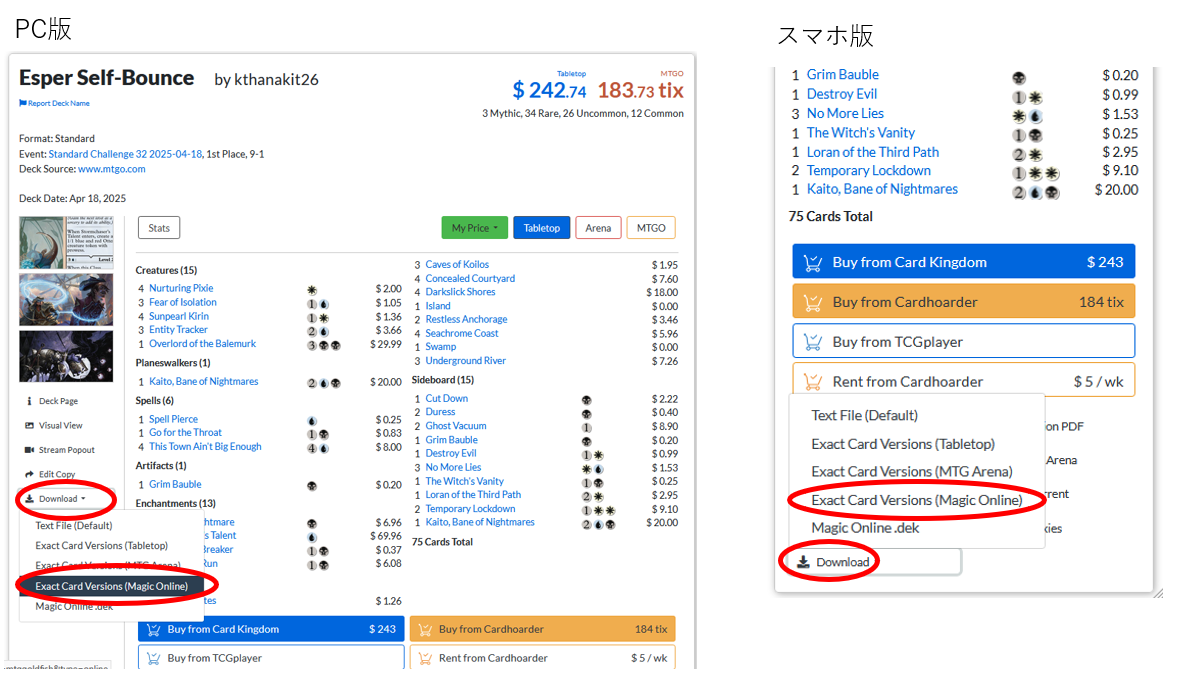This screenshot has width=1178, height=680.
Task: Click the Underground River land link
Action: coord(466,361)
